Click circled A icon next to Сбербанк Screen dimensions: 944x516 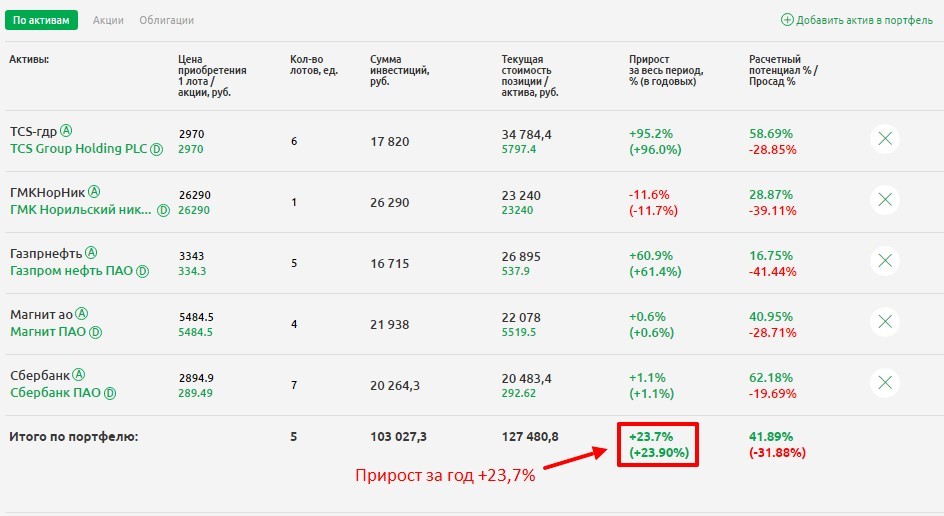pos(79,375)
